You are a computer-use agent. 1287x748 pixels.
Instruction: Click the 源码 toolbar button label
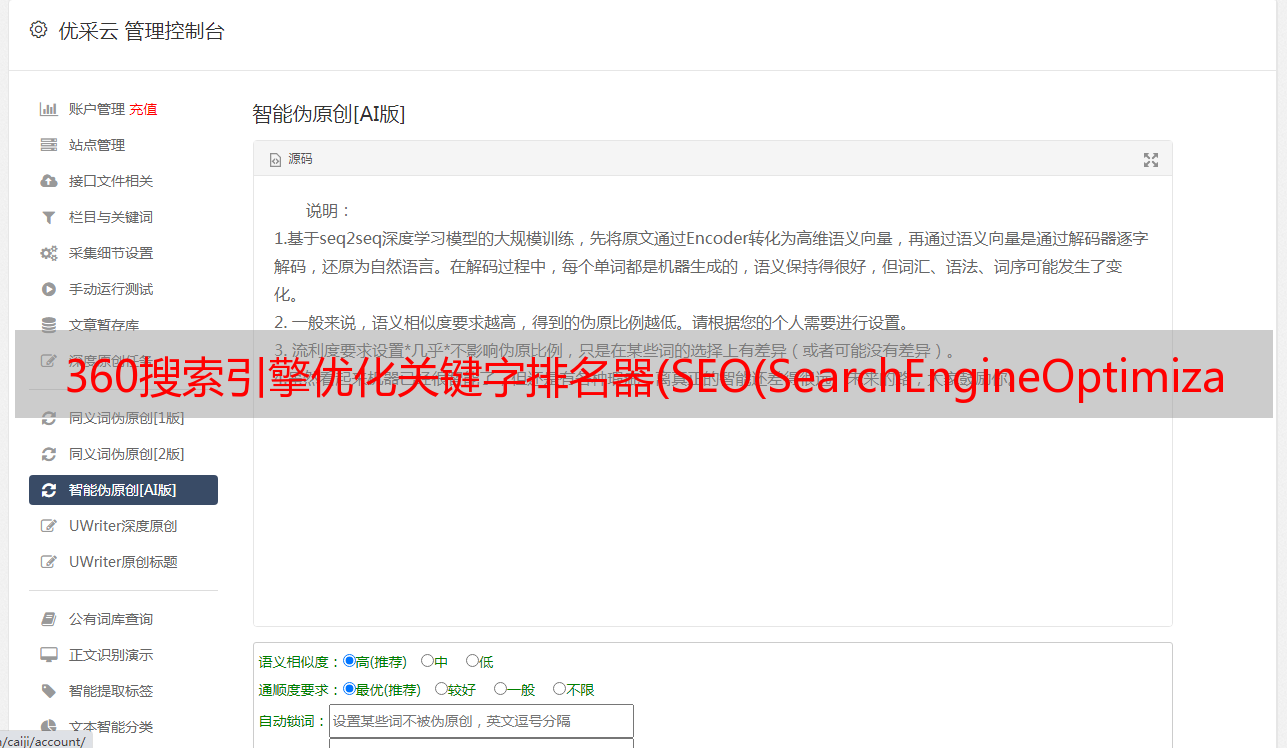pyautogui.click(x=300, y=159)
